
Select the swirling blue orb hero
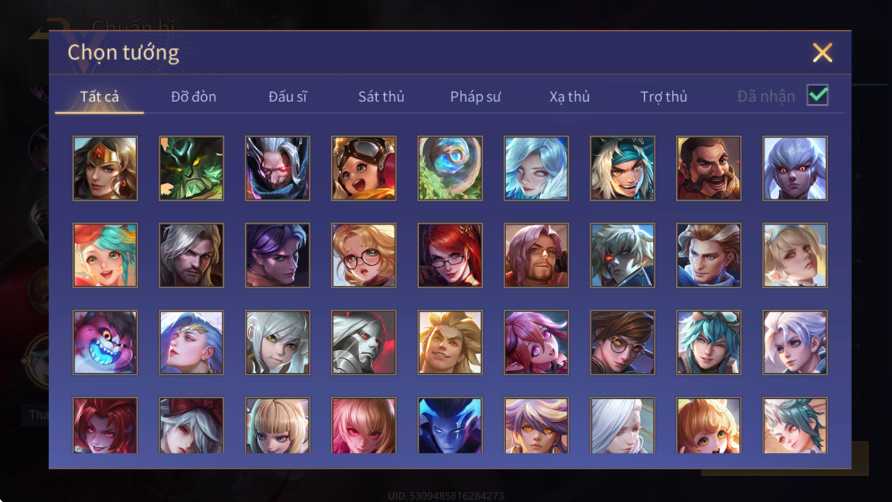(450, 168)
